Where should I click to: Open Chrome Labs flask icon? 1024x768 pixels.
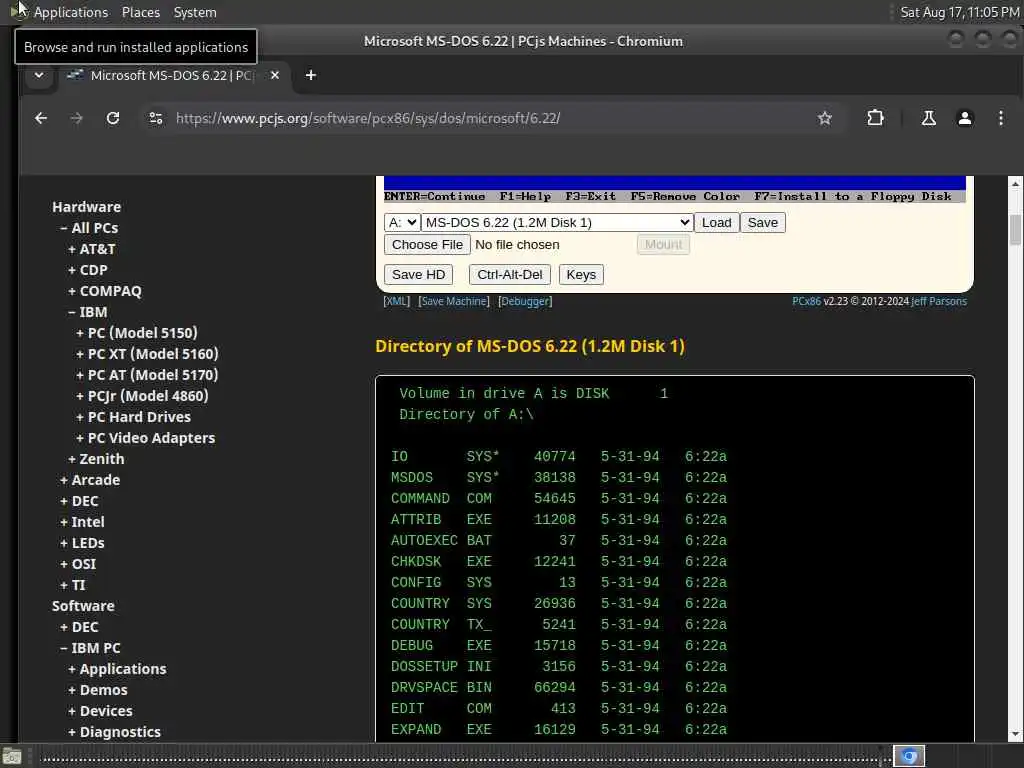click(929, 118)
